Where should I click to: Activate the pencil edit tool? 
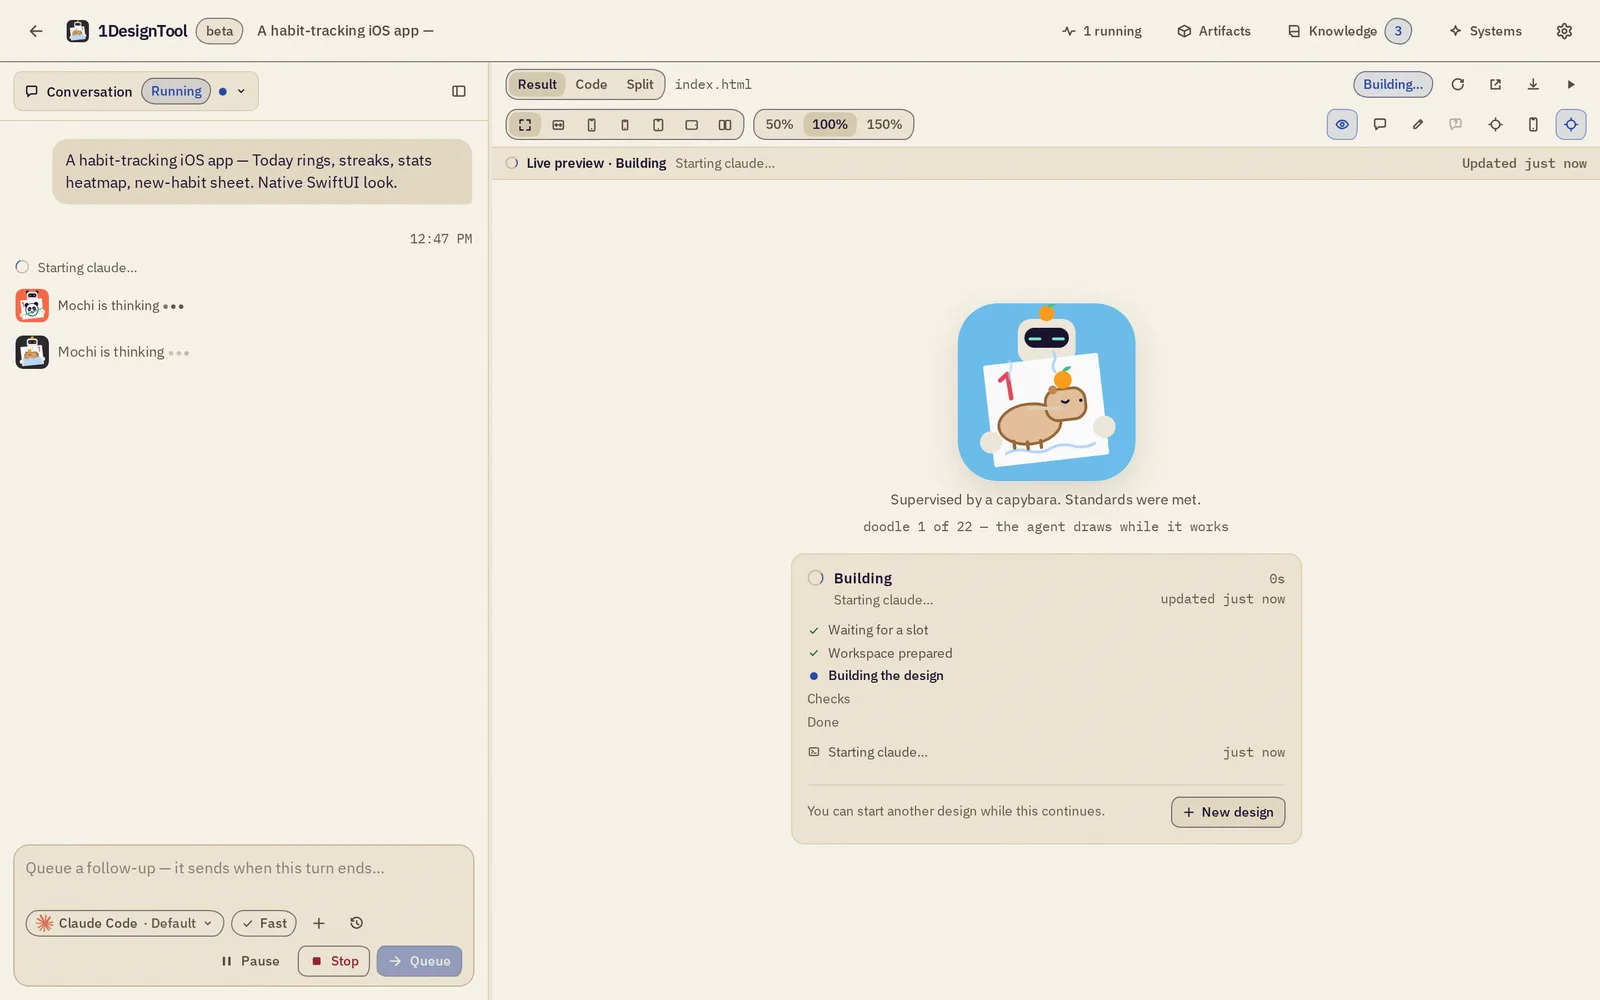click(1418, 125)
